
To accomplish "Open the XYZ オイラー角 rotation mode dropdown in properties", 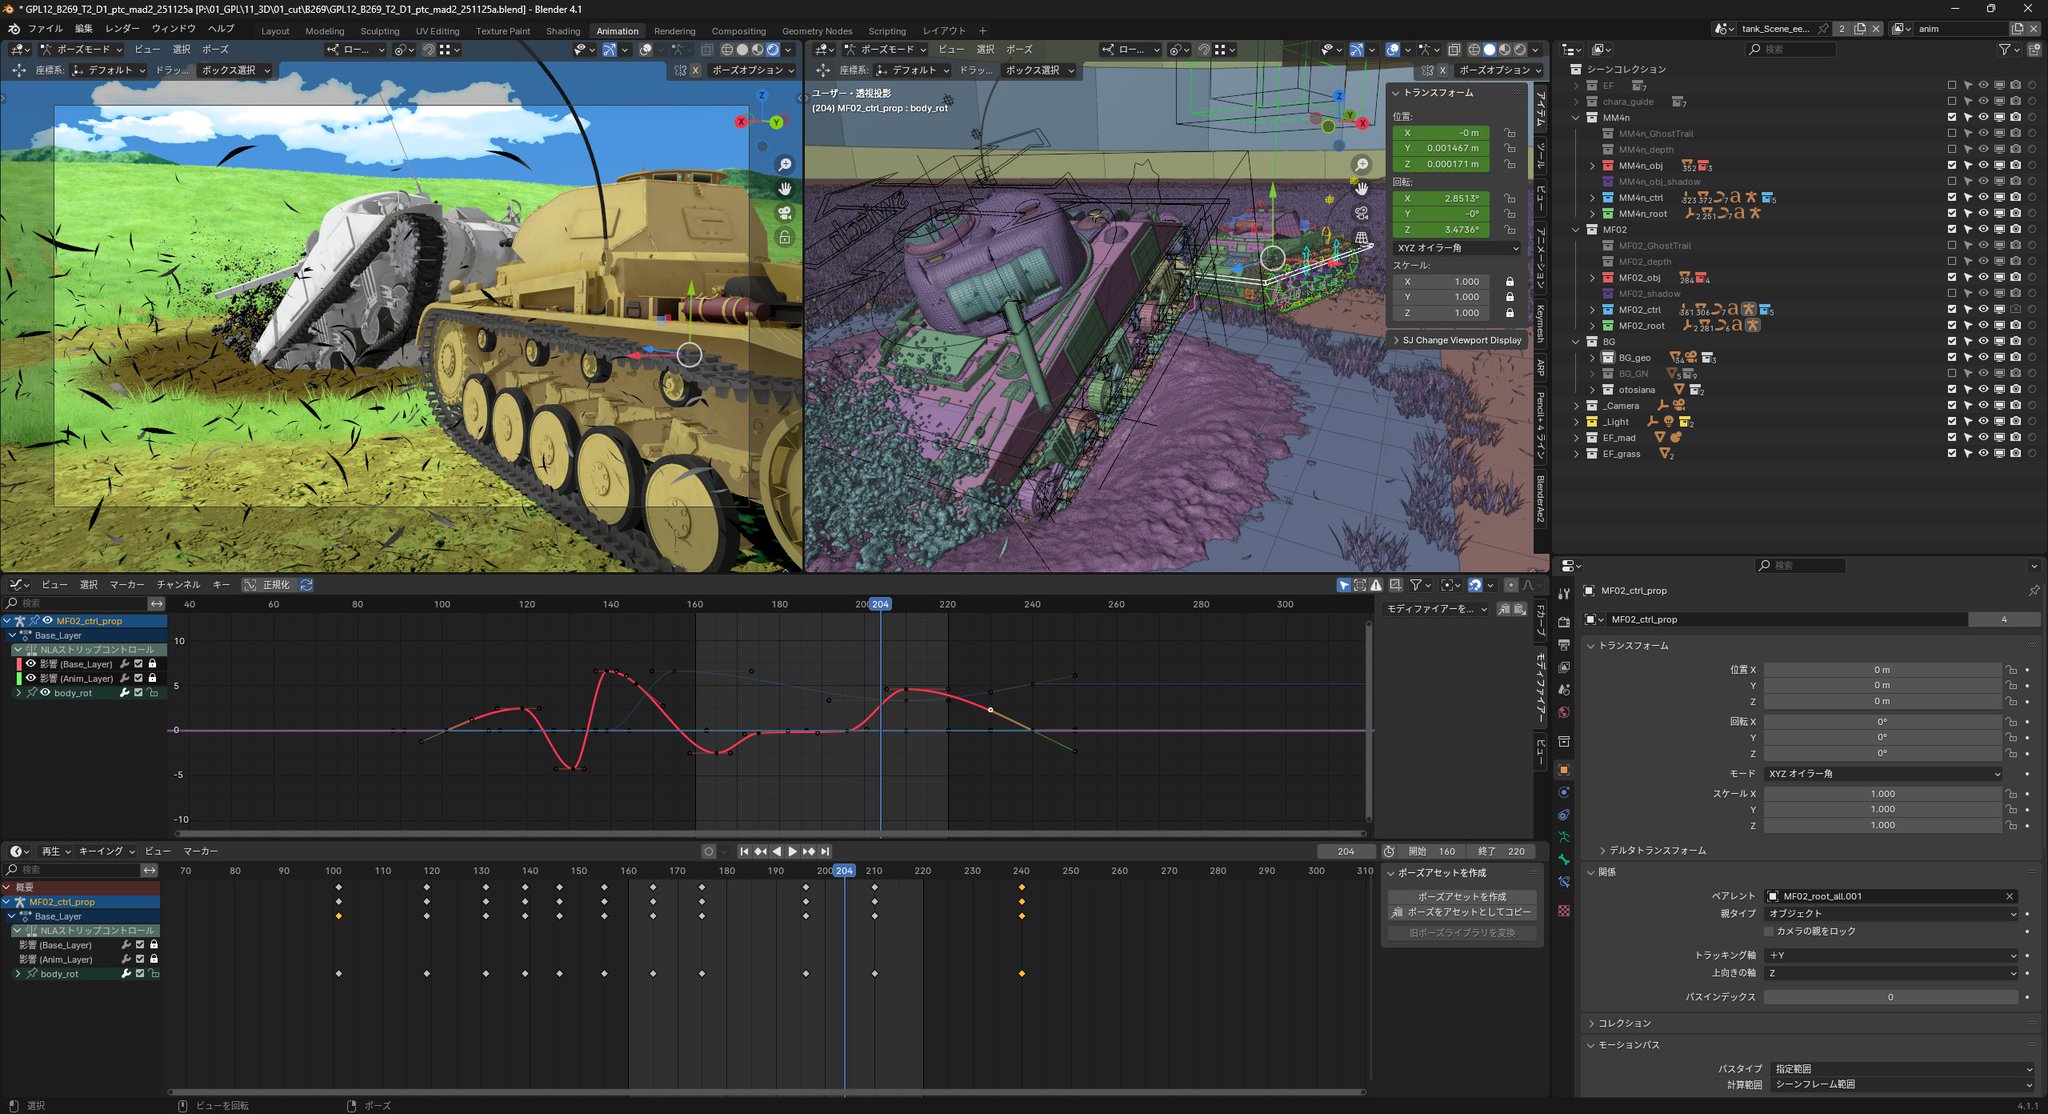I will [1883, 774].
